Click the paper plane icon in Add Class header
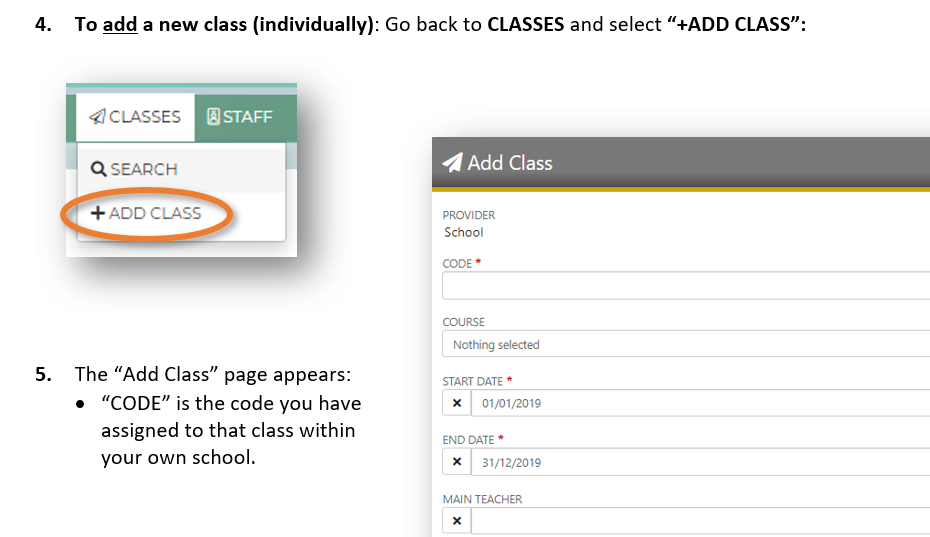 [452, 163]
